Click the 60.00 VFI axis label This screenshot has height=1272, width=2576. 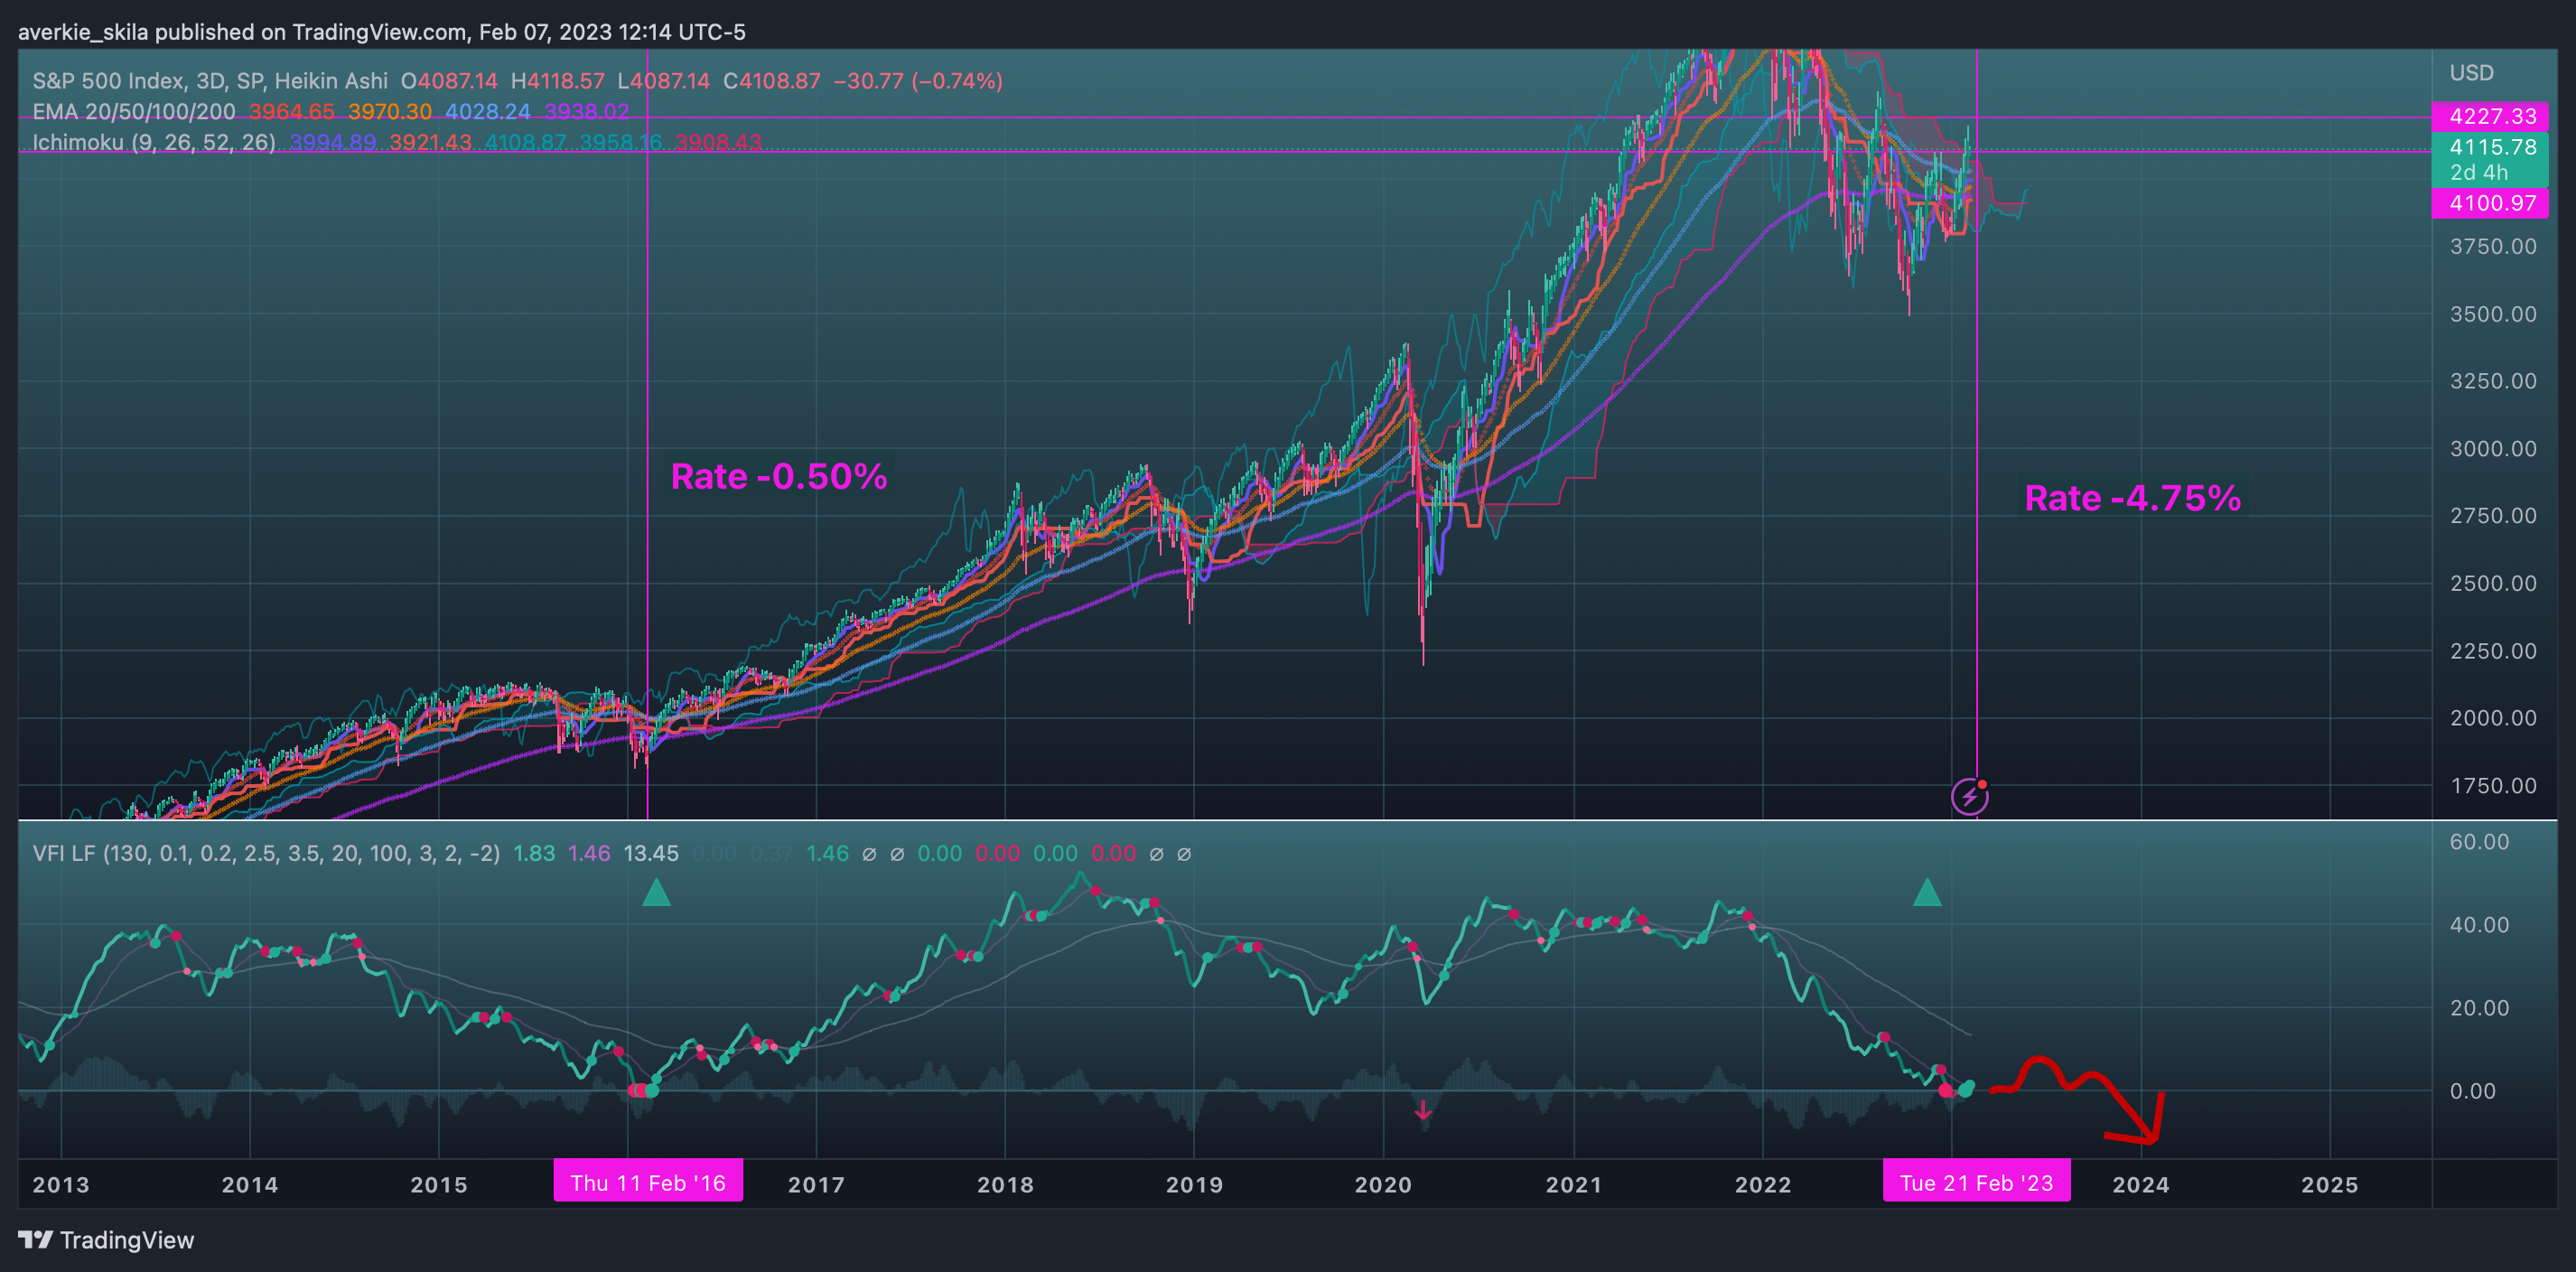point(2479,842)
